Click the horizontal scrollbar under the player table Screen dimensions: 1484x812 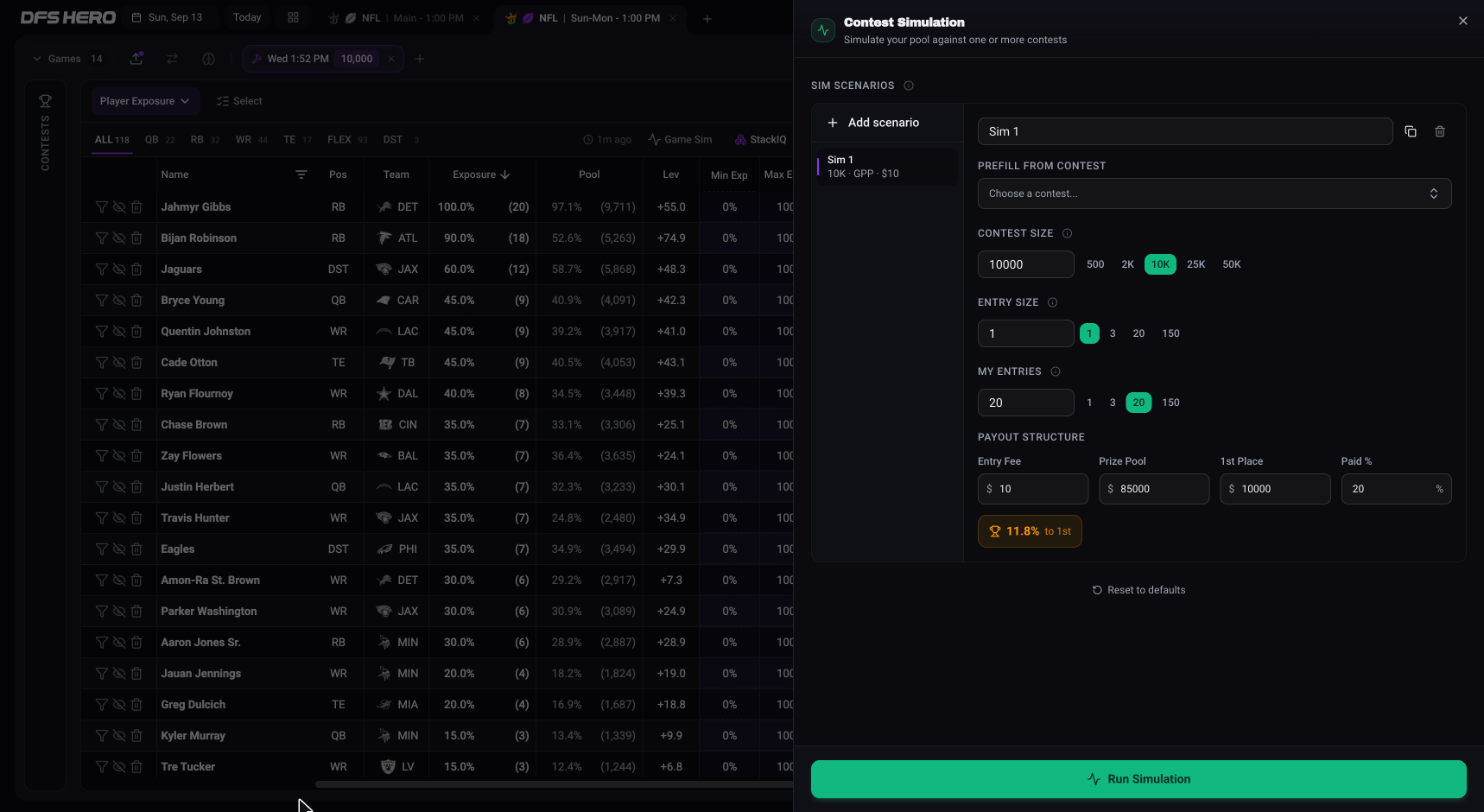tap(554, 785)
